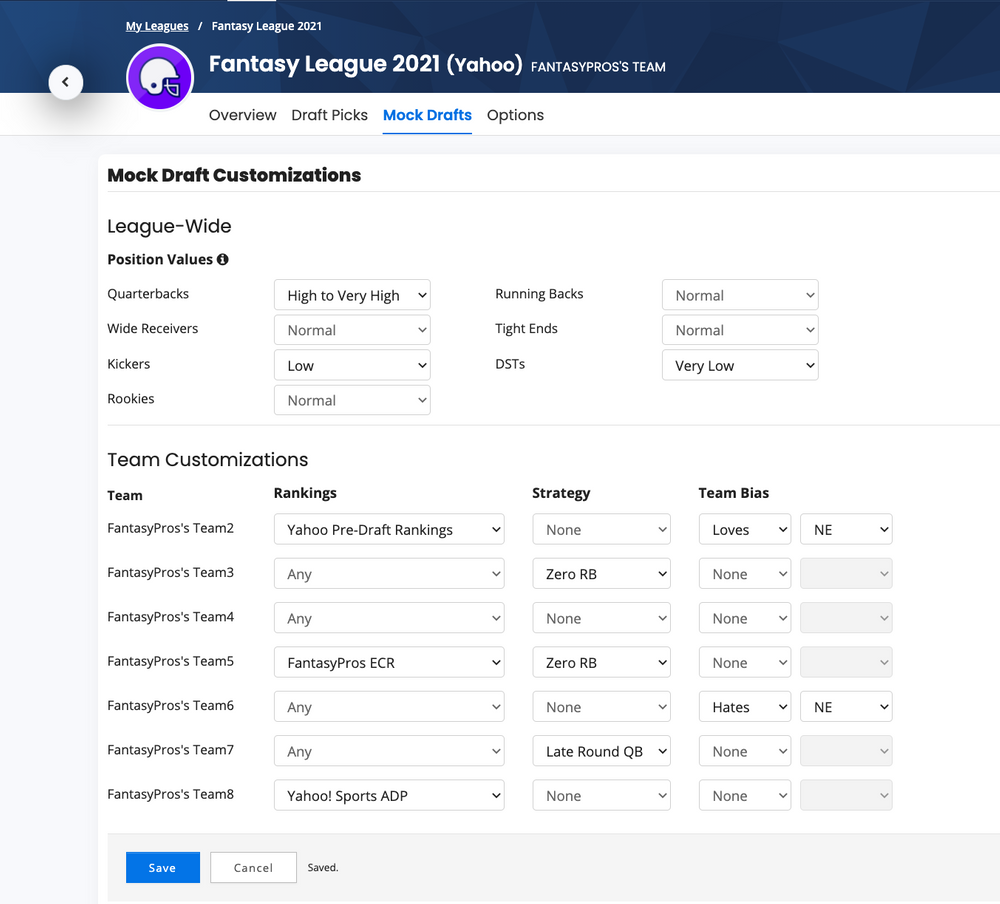Open Team2's Yahoo Pre-Draft Rankings dropdown
1000x904 pixels.
coord(389,529)
